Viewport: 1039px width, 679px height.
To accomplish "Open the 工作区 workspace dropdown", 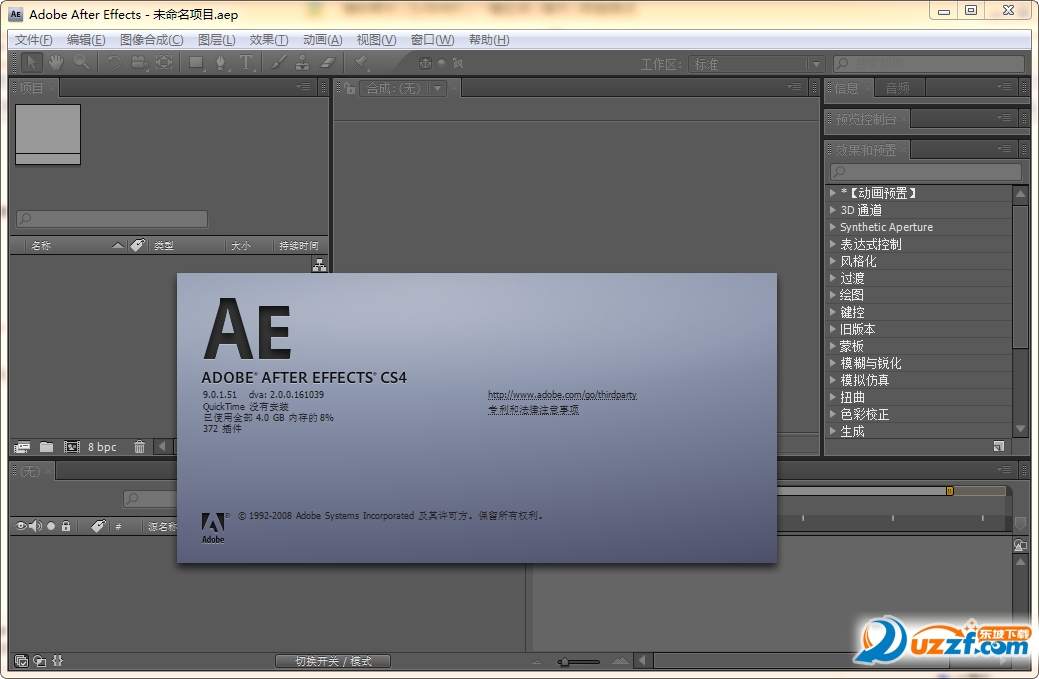I will click(756, 64).
